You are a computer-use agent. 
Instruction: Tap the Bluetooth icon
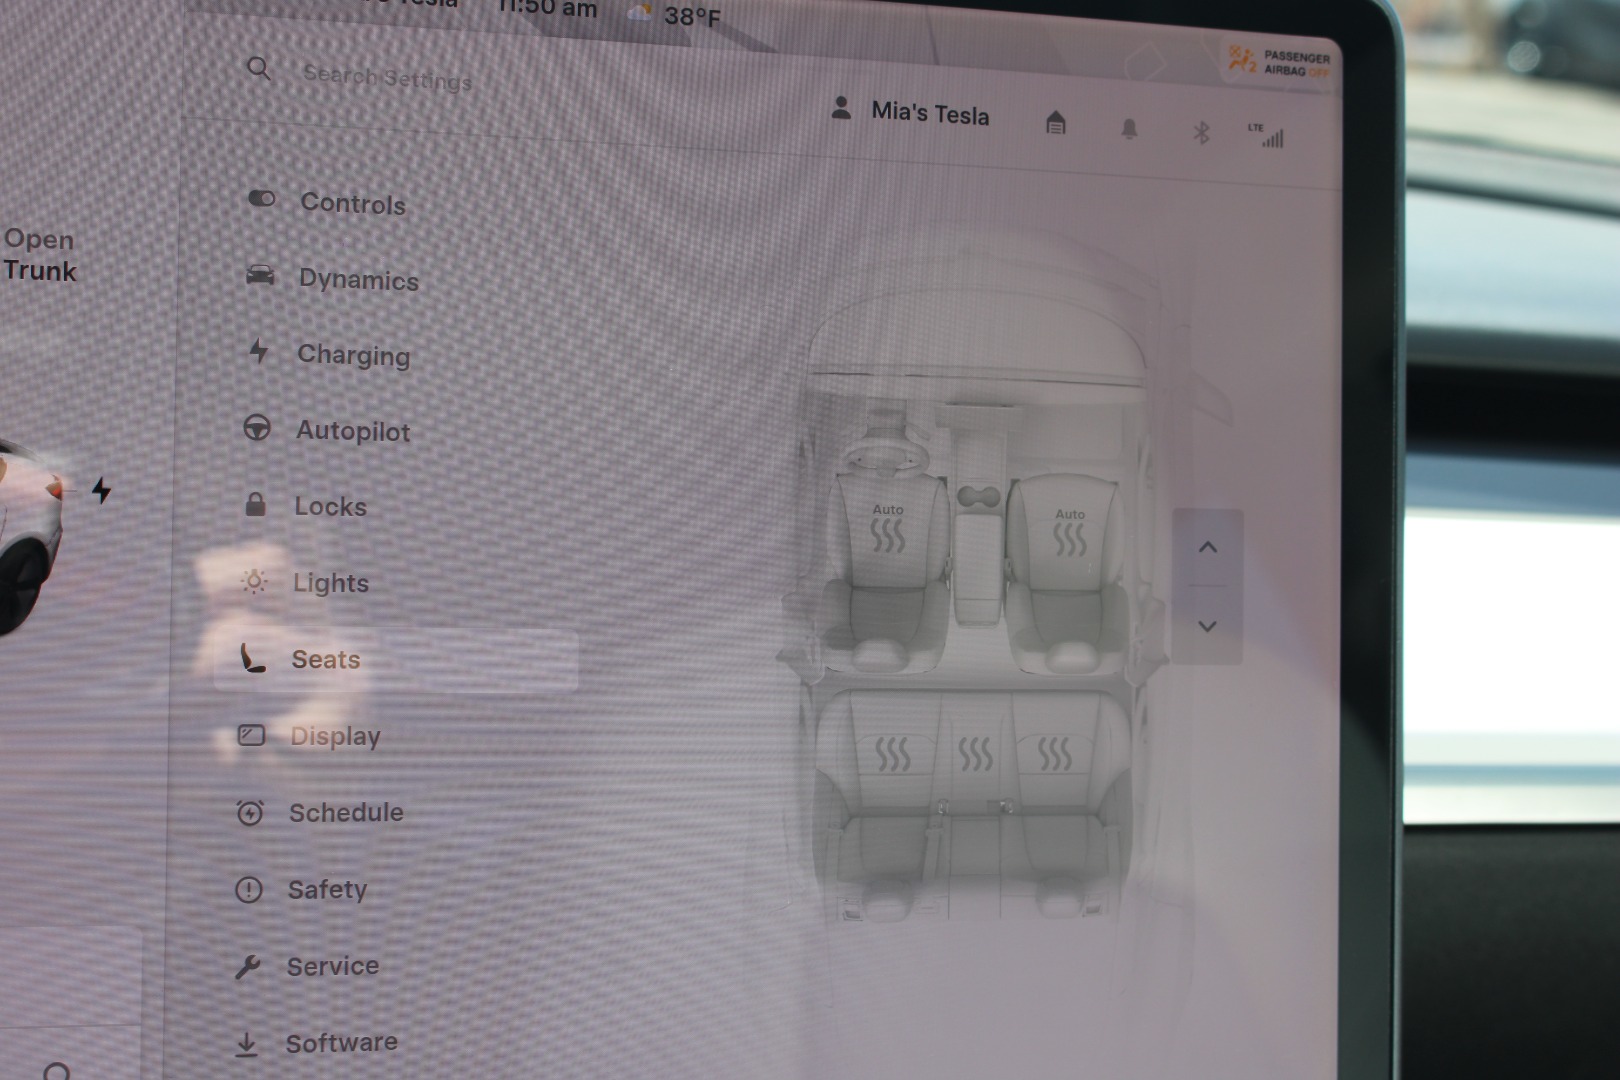pyautogui.click(x=1201, y=133)
